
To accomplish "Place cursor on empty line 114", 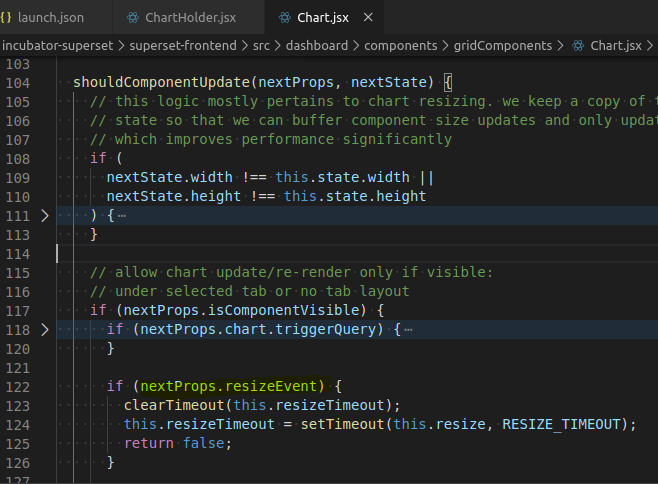I will click(x=357, y=254).
